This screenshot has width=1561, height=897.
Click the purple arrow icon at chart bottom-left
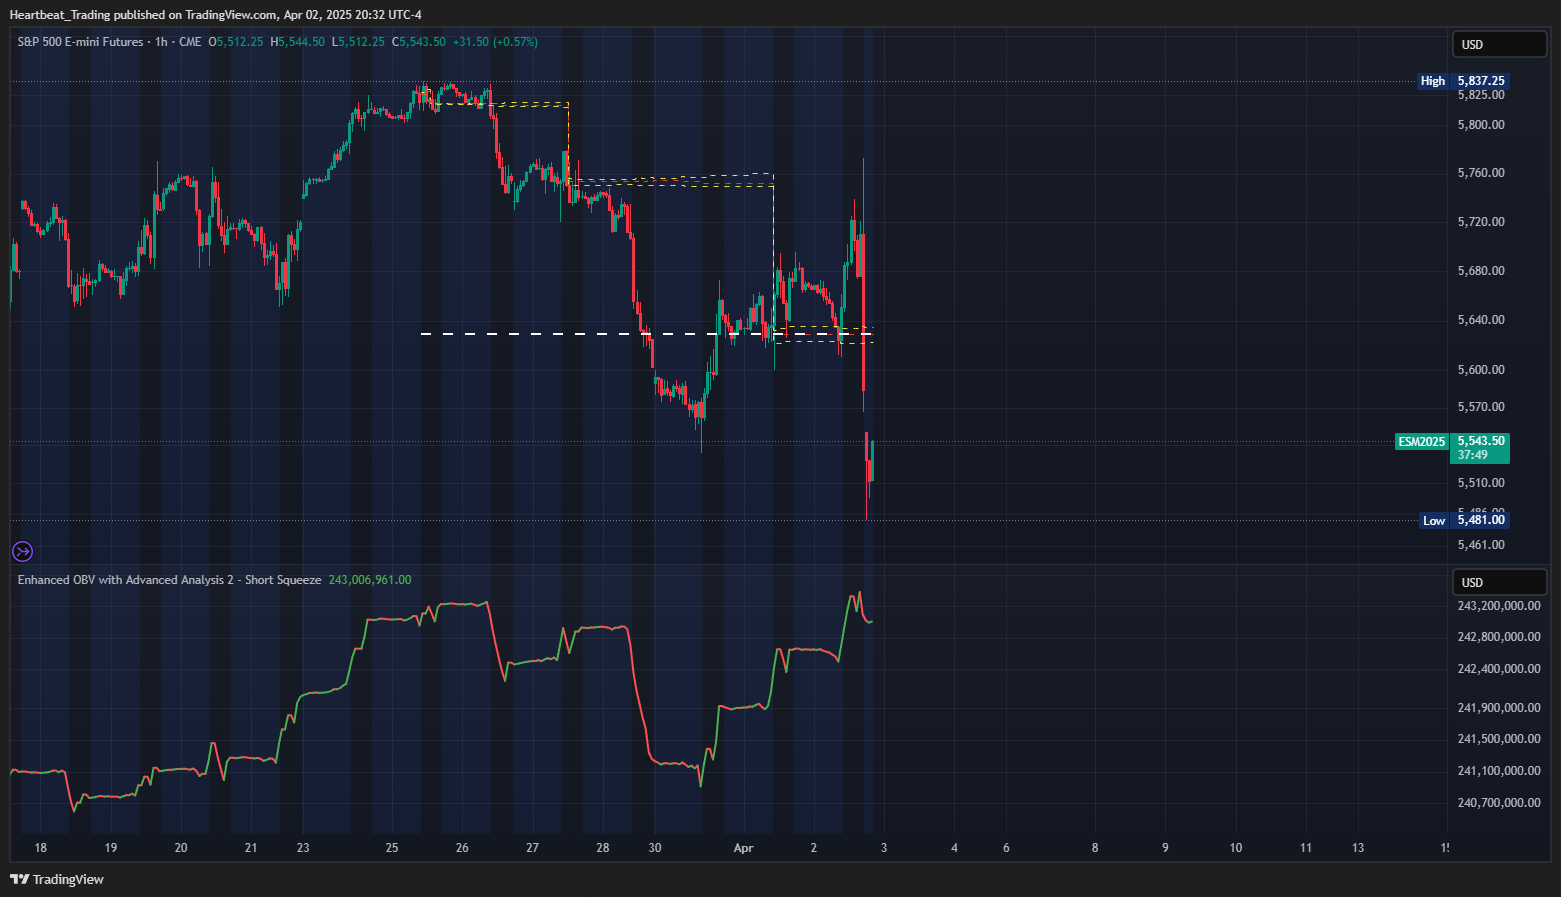pos(22,551)
